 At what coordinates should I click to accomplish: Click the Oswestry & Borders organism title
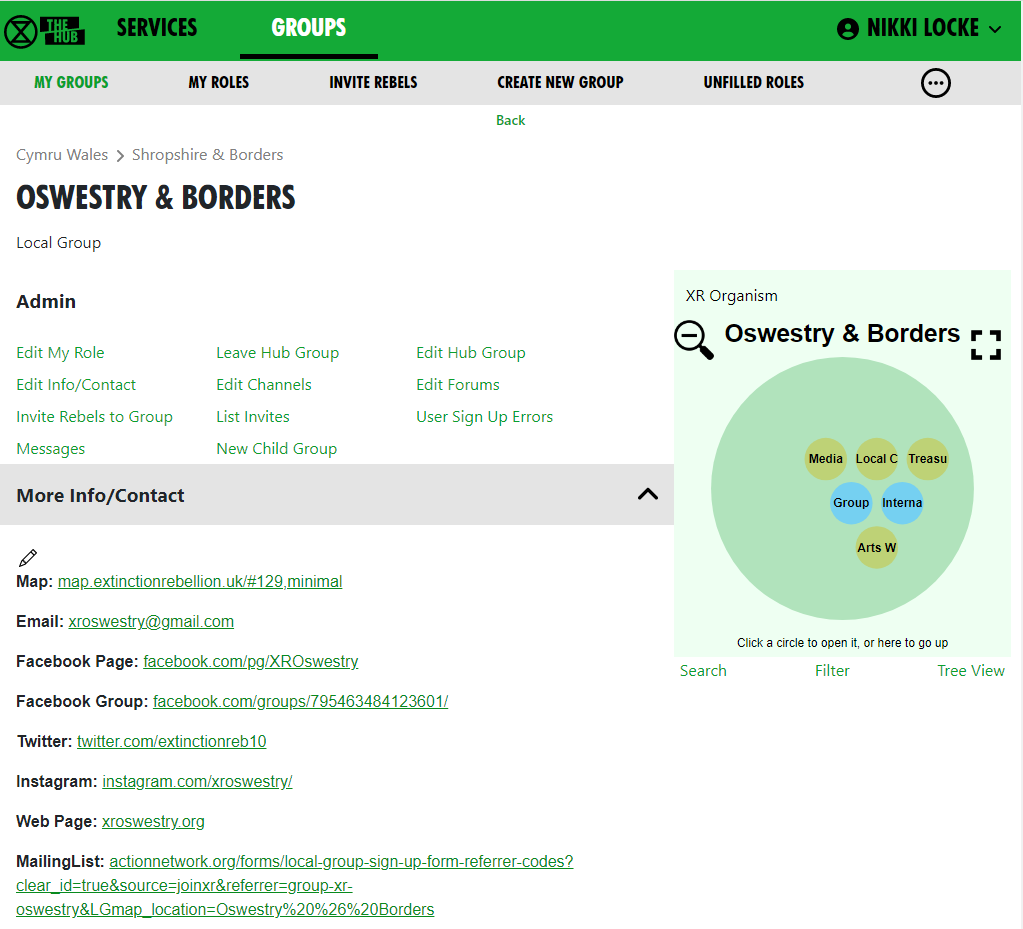[x=842, y=333]
